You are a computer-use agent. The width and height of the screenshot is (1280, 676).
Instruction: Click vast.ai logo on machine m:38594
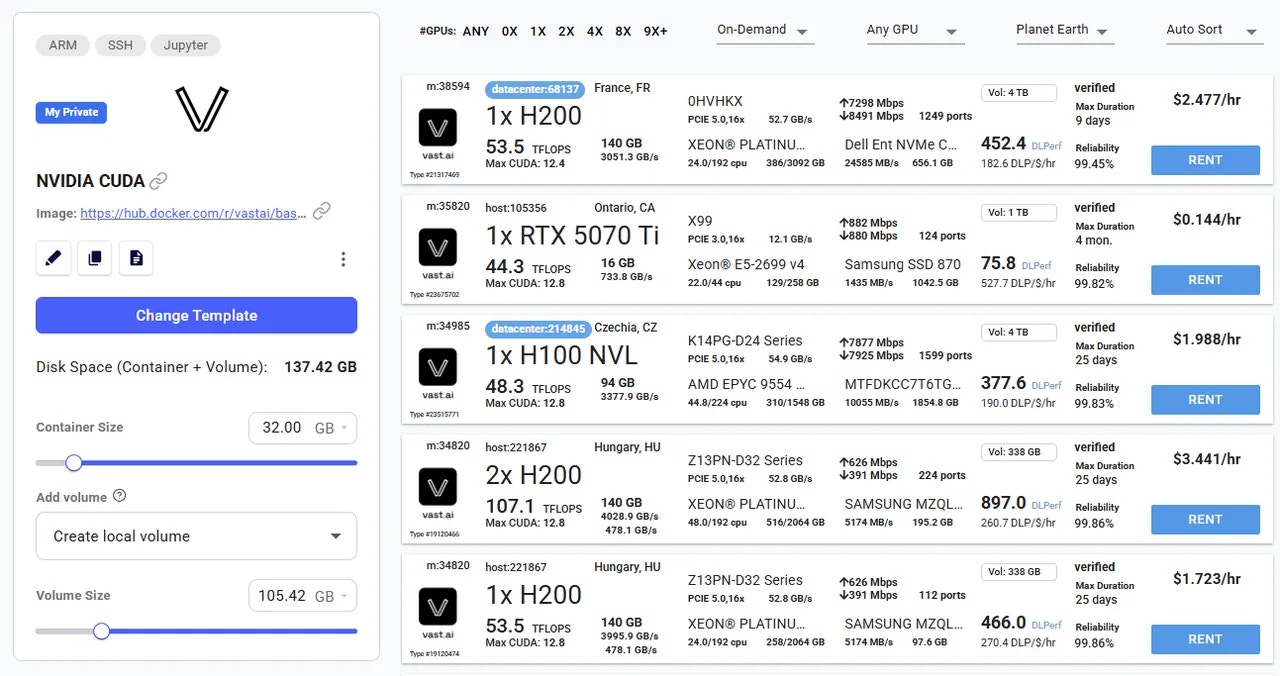438,128
